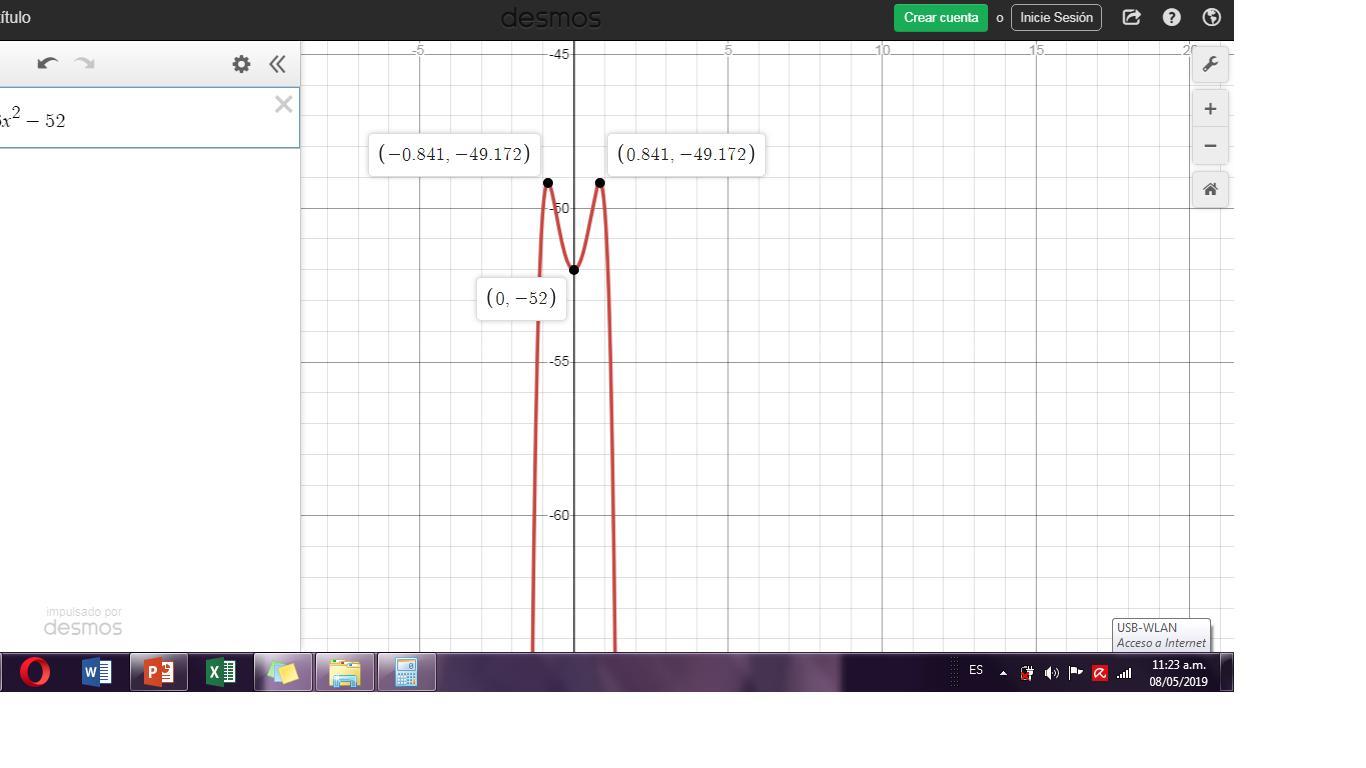Open Calculator from the taskbar

click(x=406, y=672)
